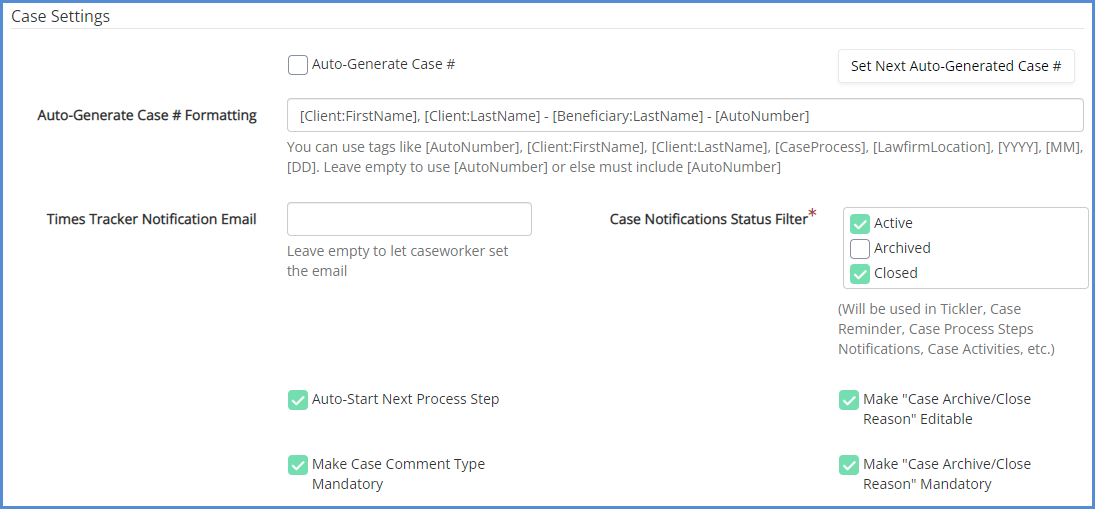Screen dimensions: 1095x509
Task: Uncheck the Closed status filter checkbox
Action: coord(860,274)
